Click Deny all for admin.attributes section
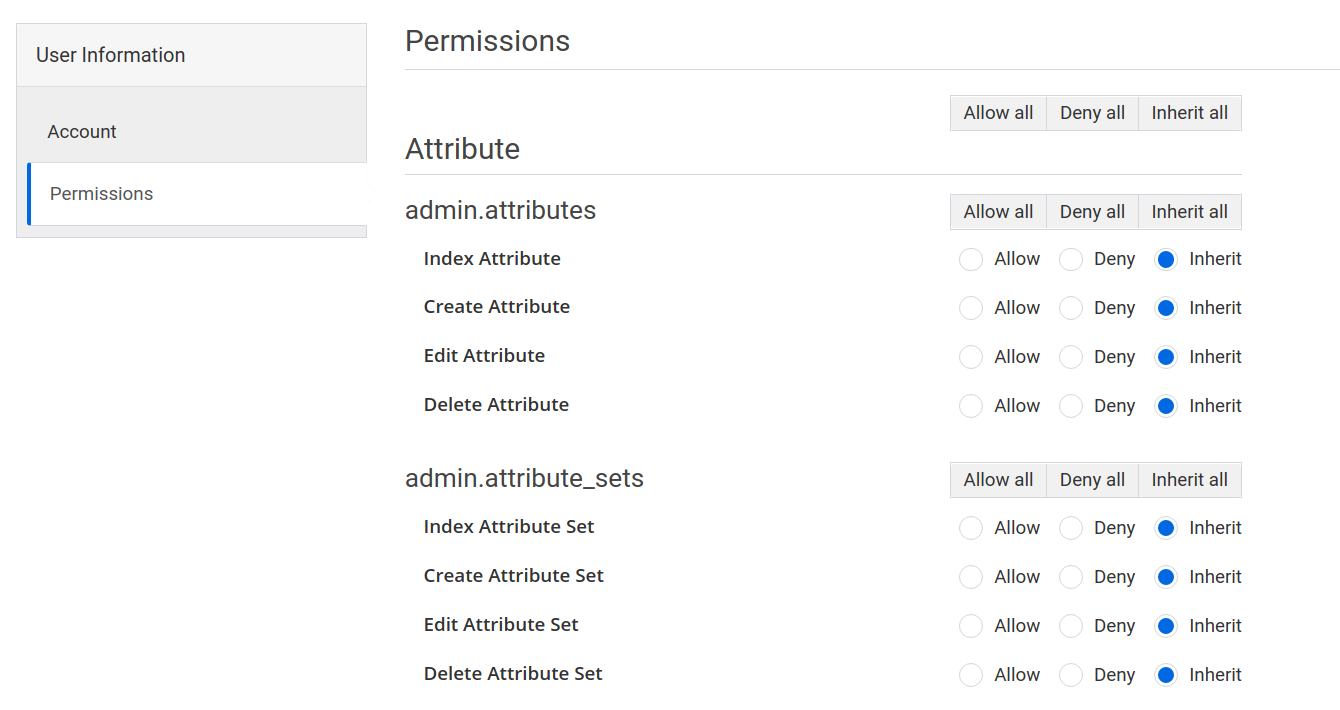This screenshot has height=710, width=1340. tap(1091, 211)
